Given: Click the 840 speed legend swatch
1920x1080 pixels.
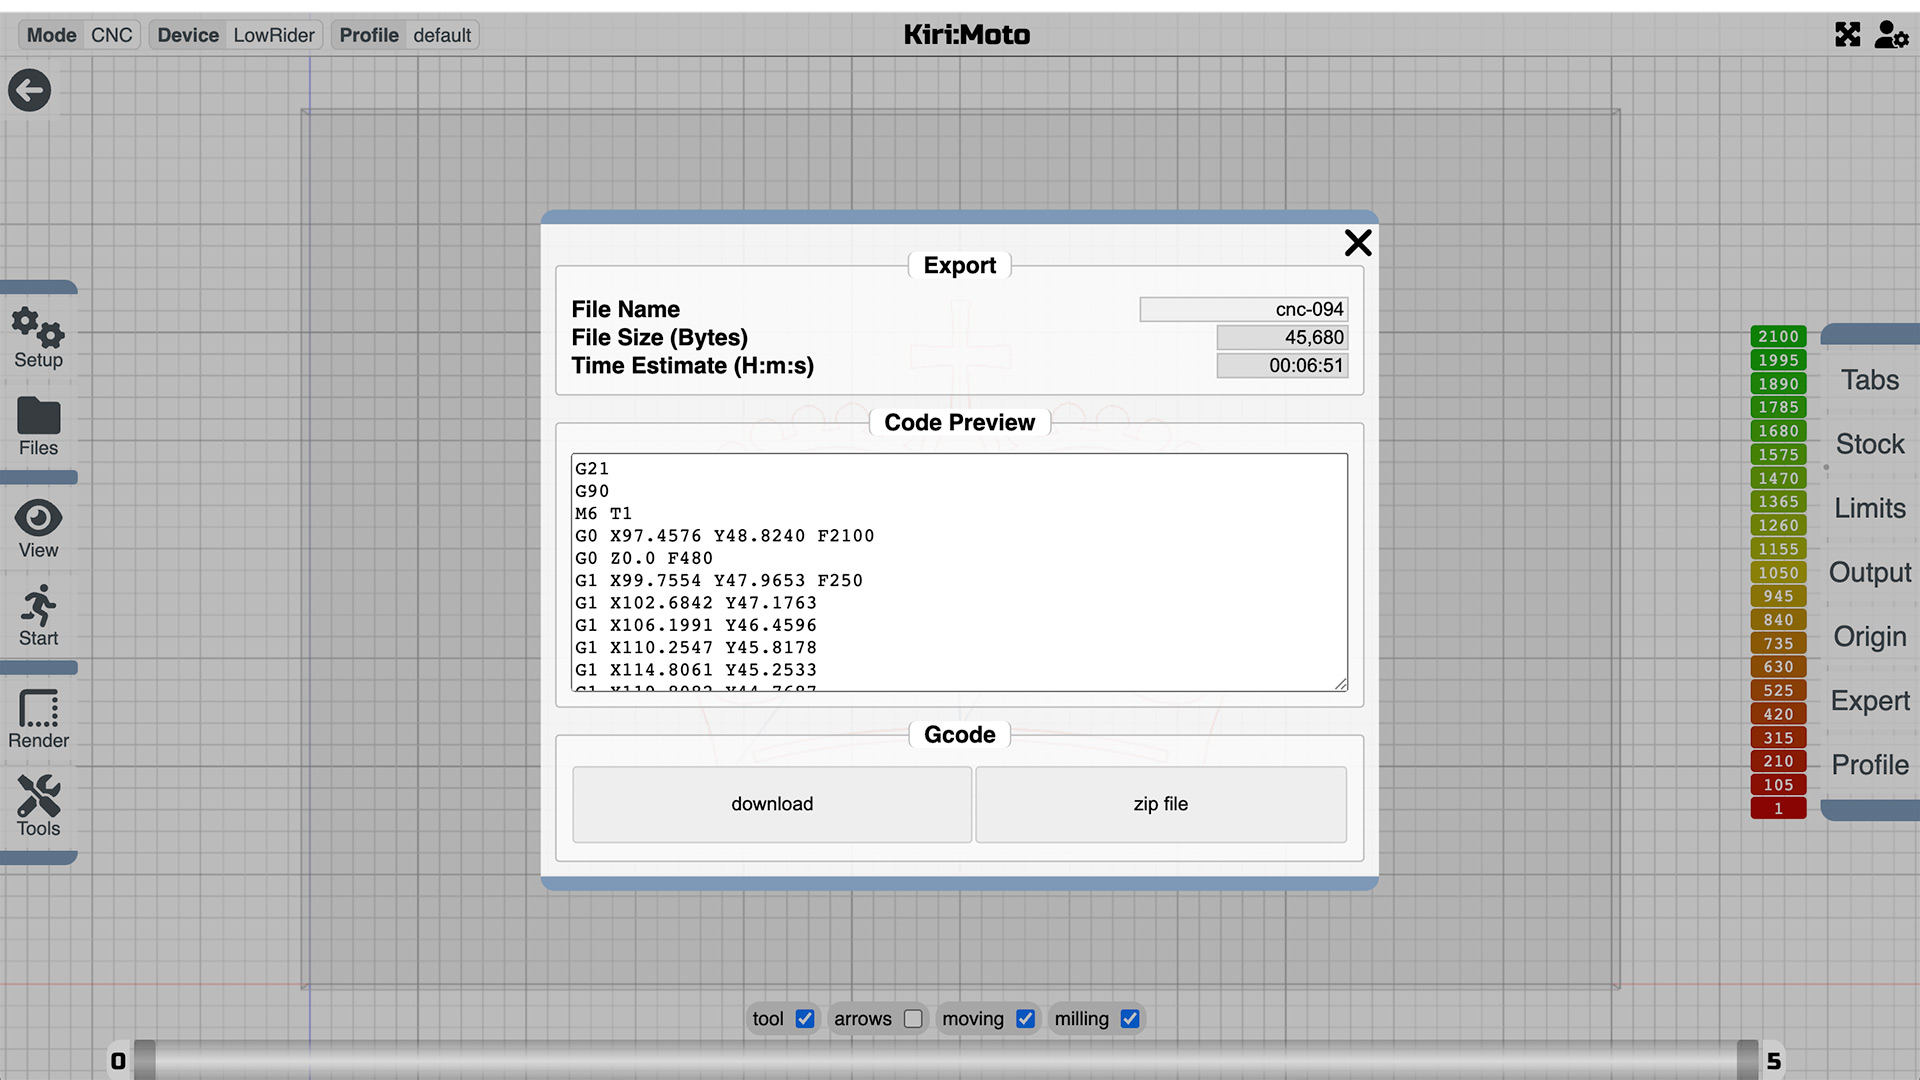Looking at the screenshot, I should (1778, 620).
